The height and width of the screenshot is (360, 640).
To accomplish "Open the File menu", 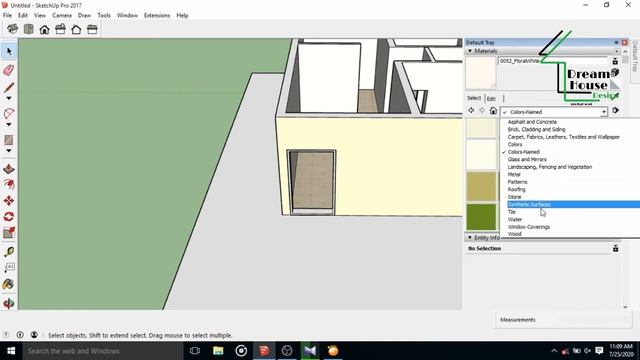I will point(7,16).
